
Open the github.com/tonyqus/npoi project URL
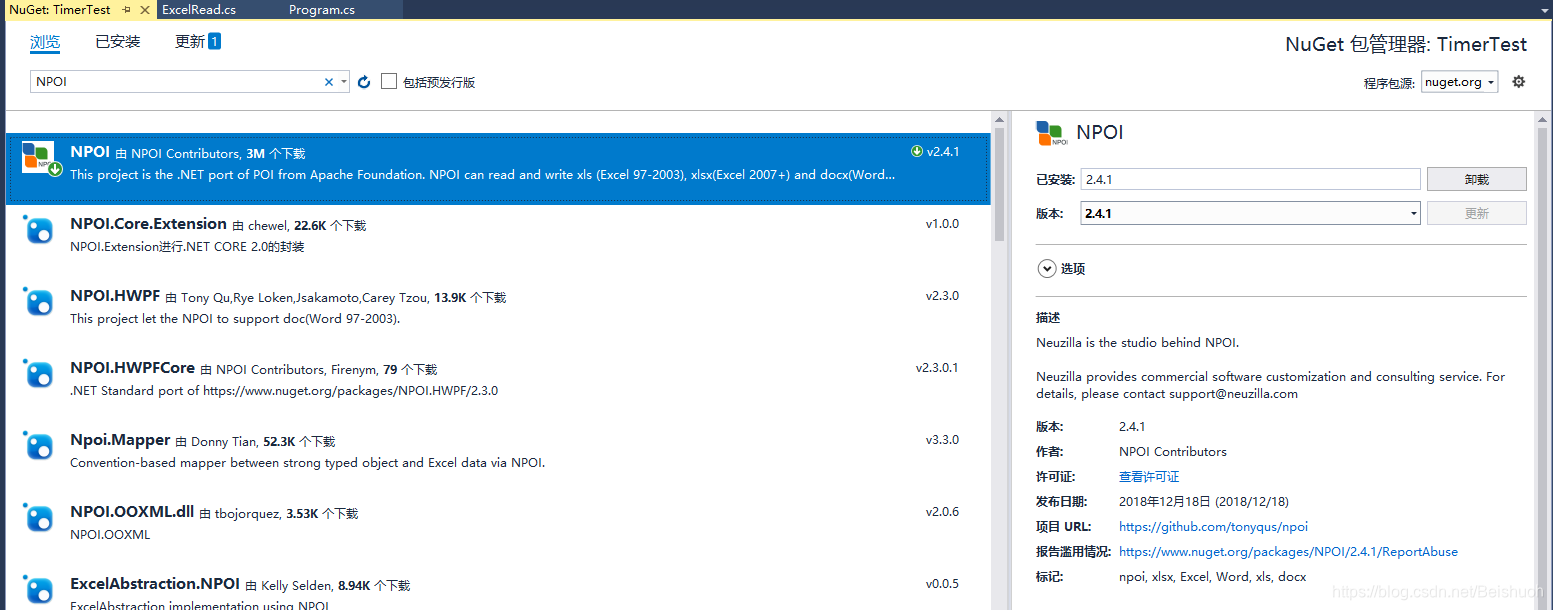(x=1213, y=526)
